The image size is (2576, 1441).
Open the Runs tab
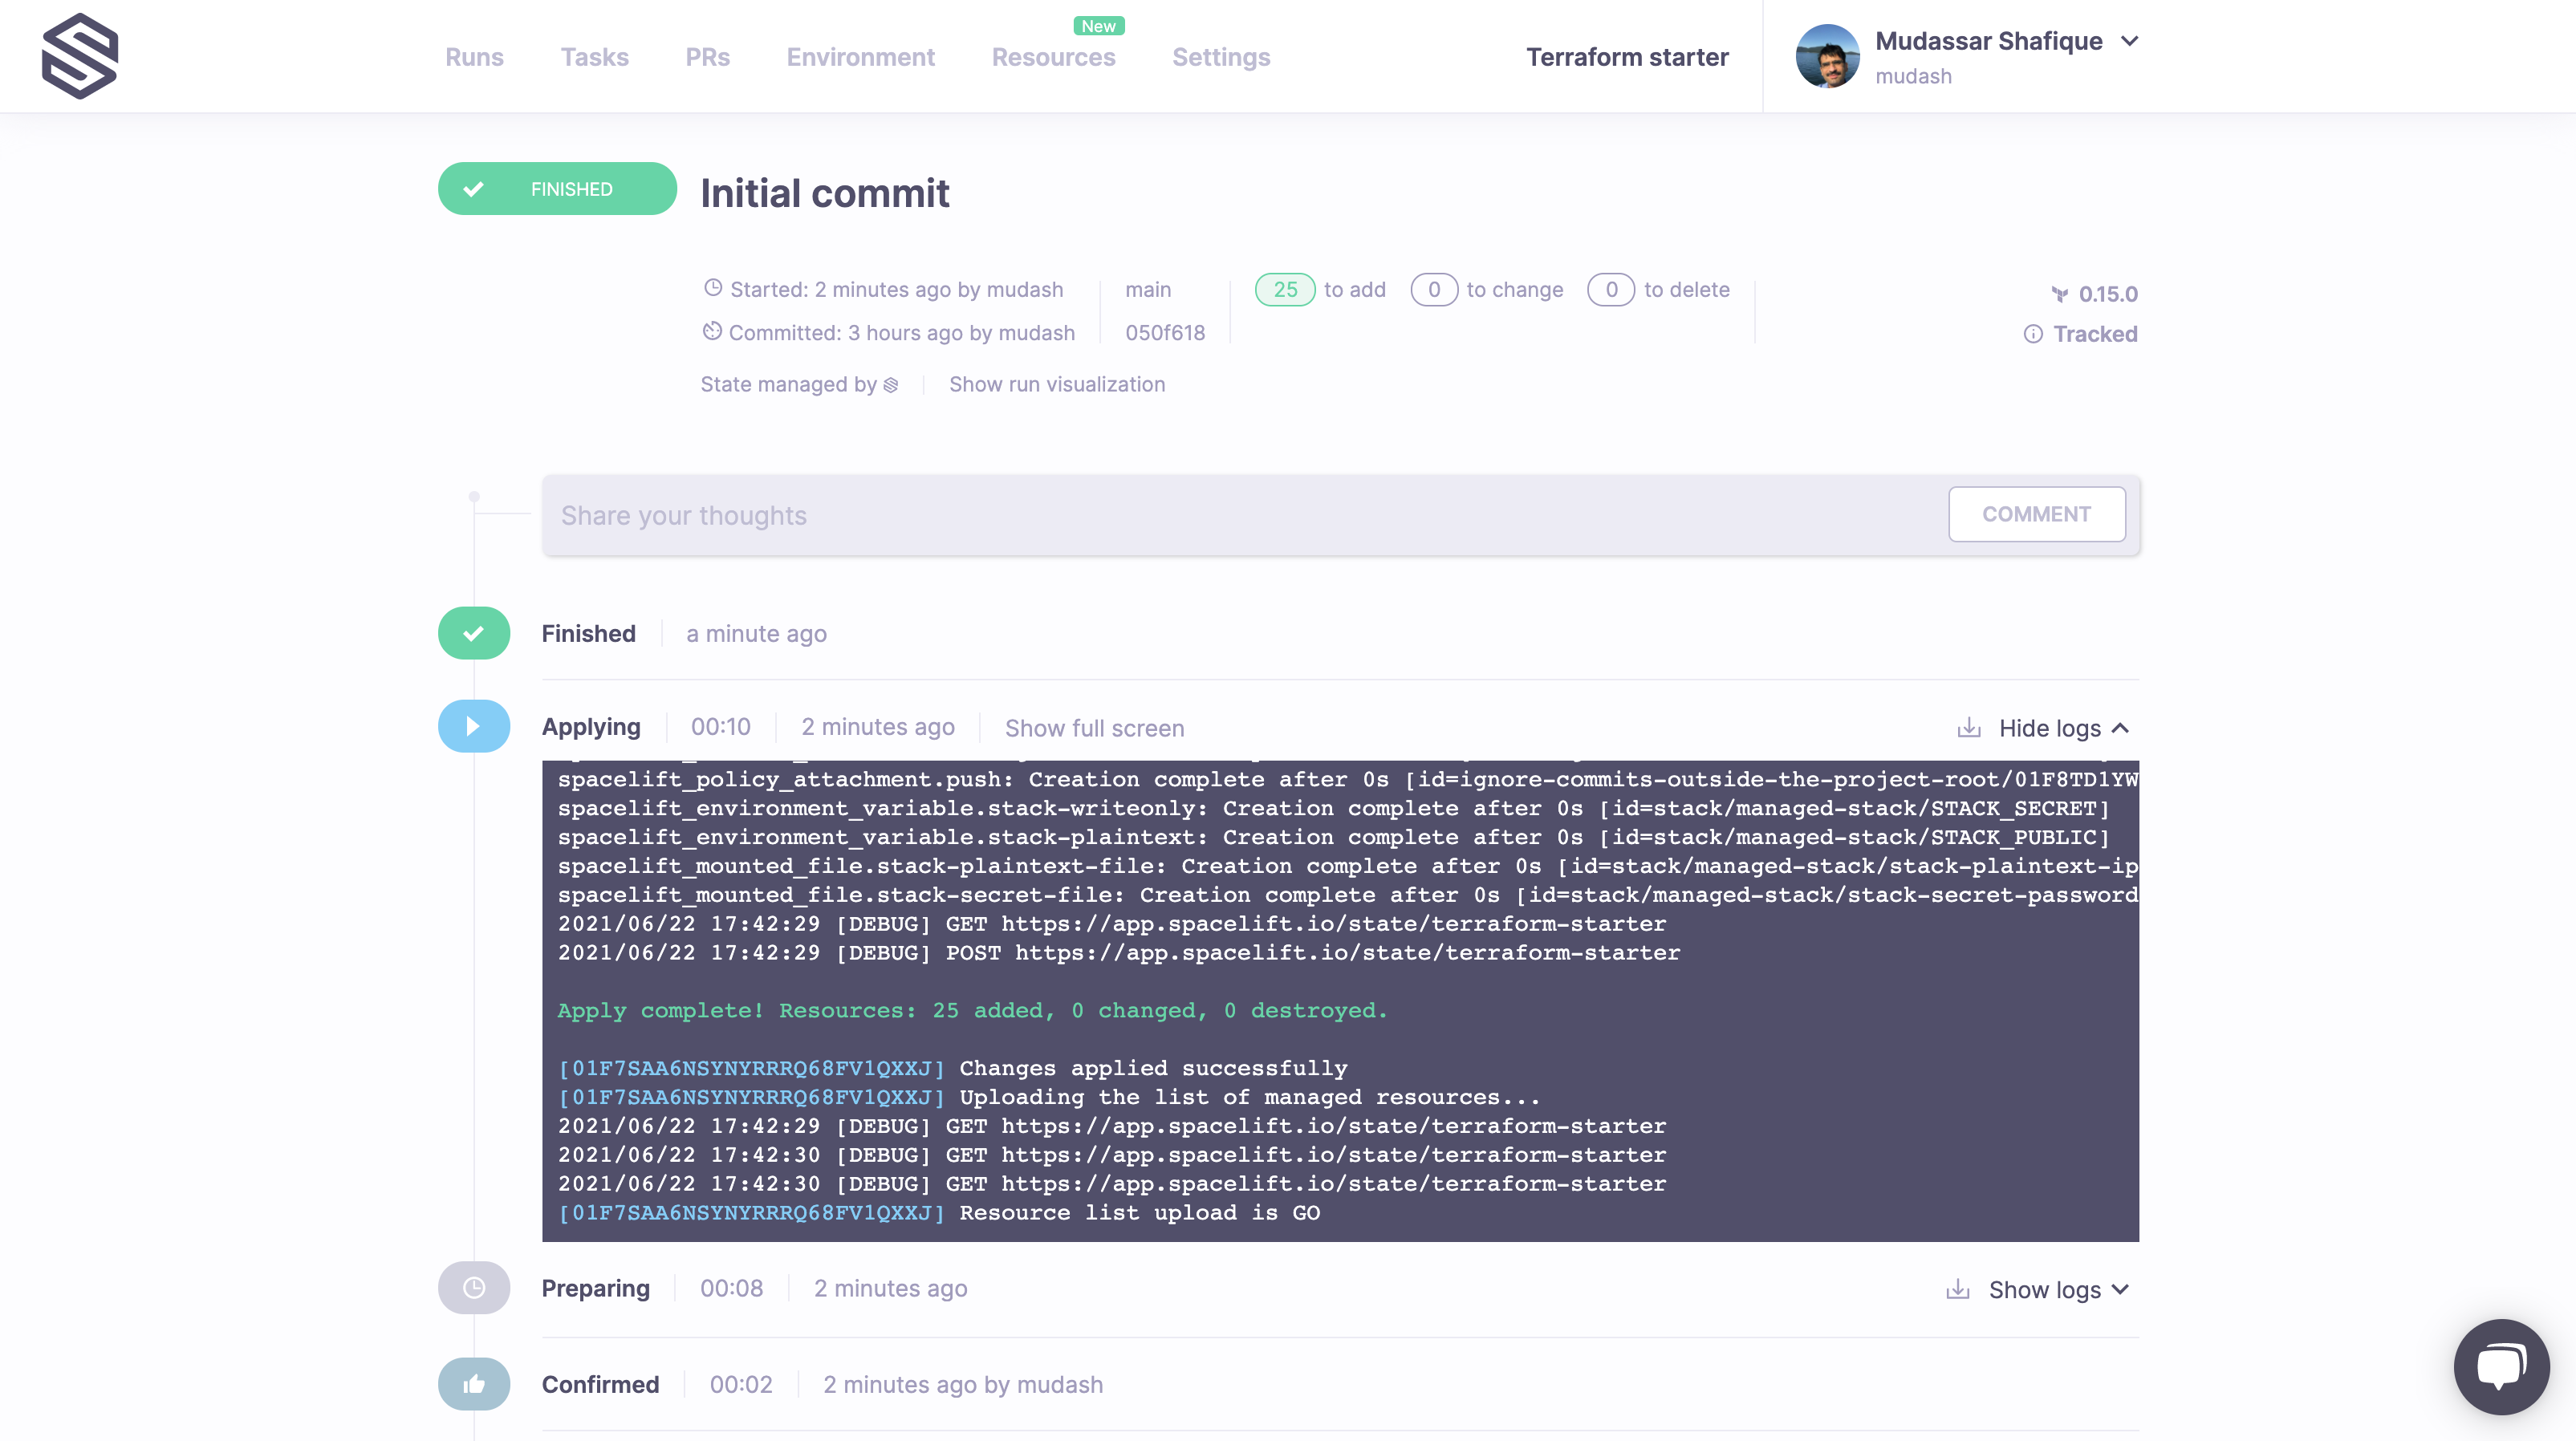[x=474, y=57]
